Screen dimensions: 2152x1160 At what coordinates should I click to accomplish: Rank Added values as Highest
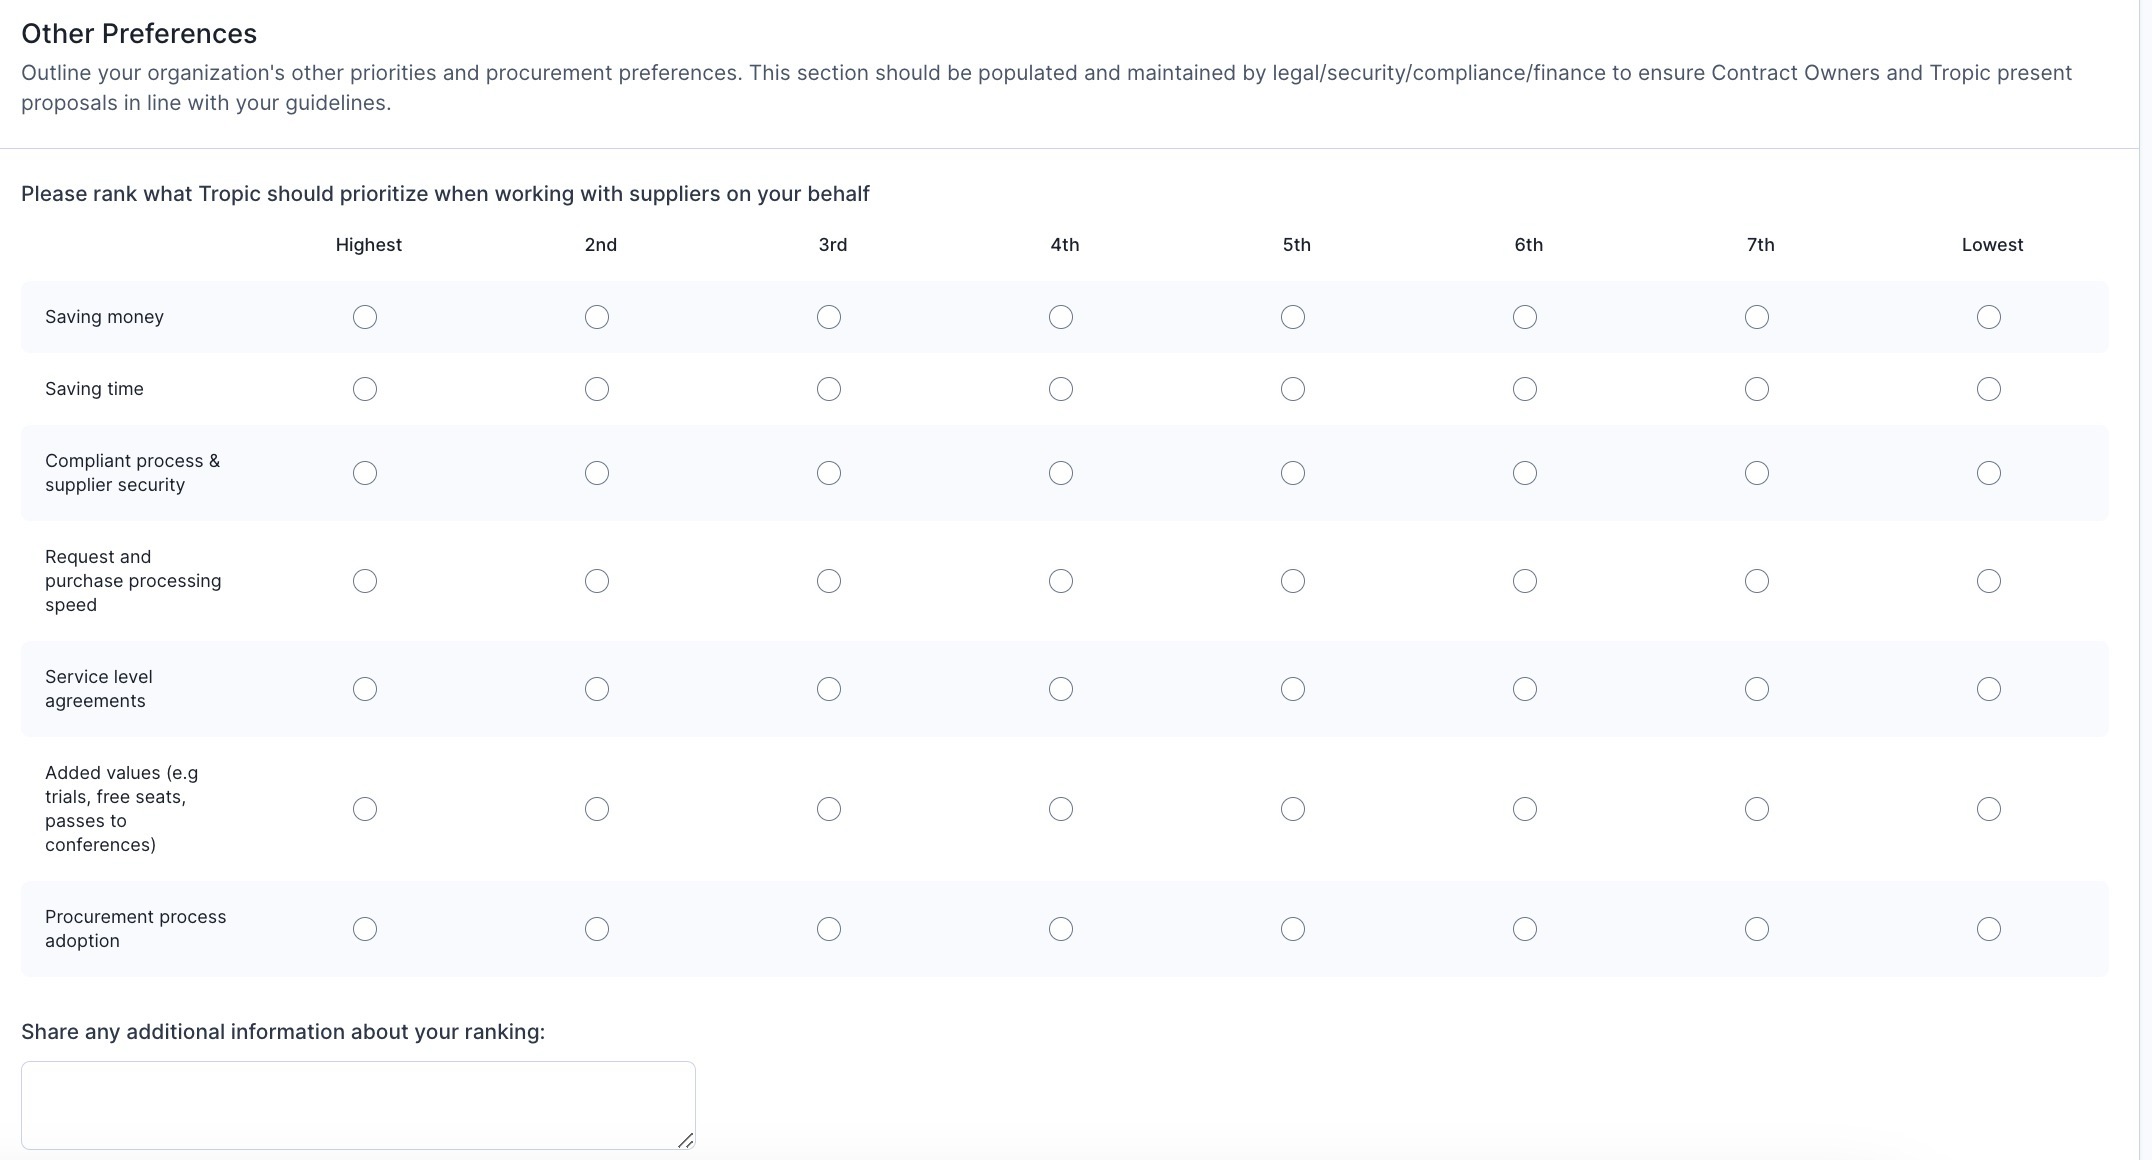(365, 809)
